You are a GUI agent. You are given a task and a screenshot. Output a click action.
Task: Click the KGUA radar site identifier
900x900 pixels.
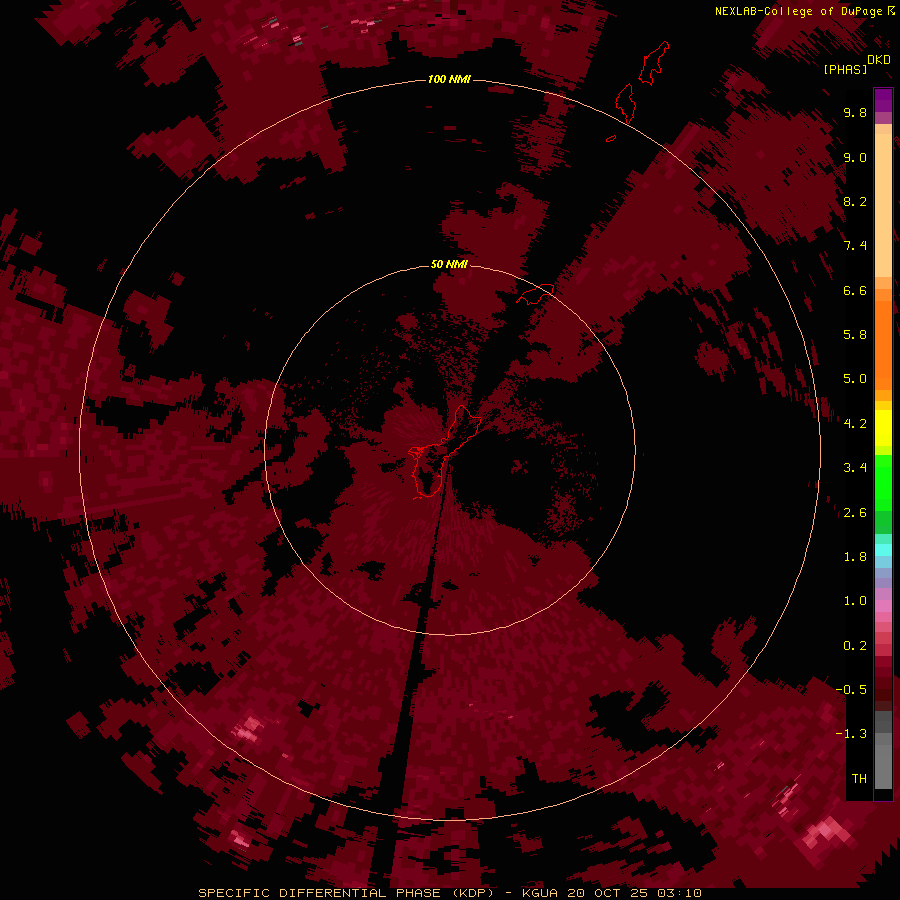click(x=540, y=893)
